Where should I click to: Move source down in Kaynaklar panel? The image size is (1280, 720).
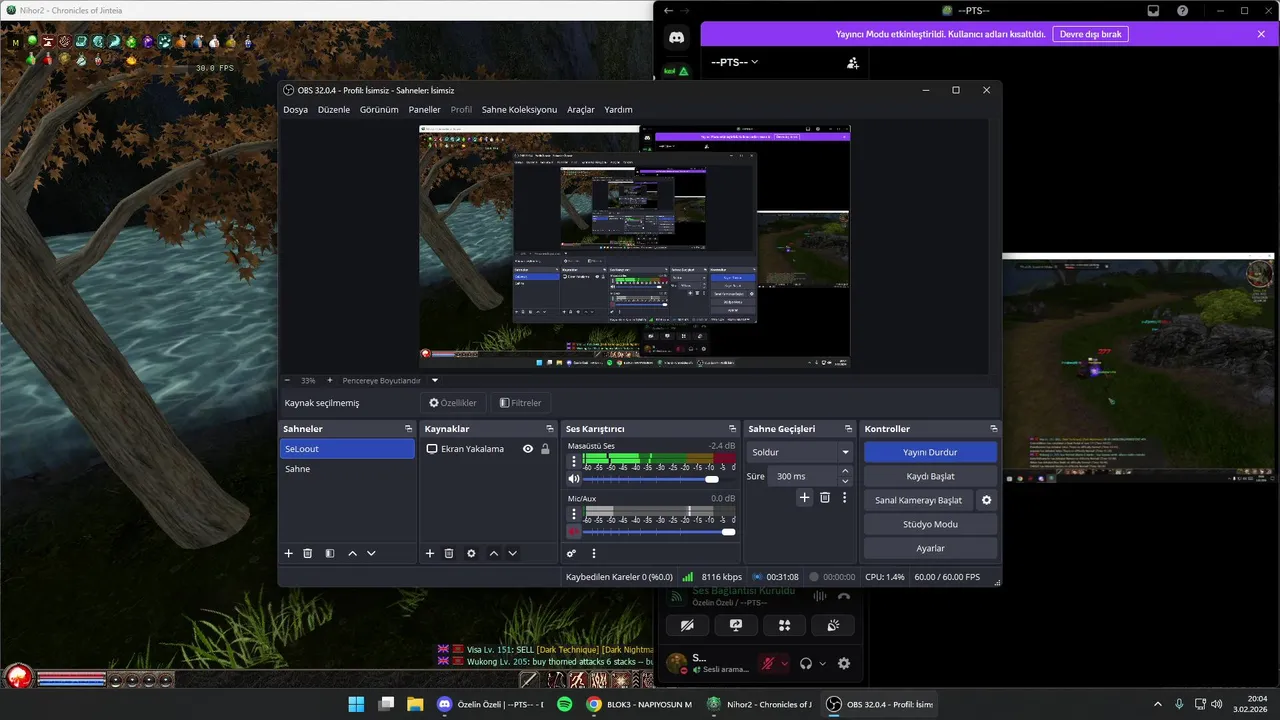[513, 553]
